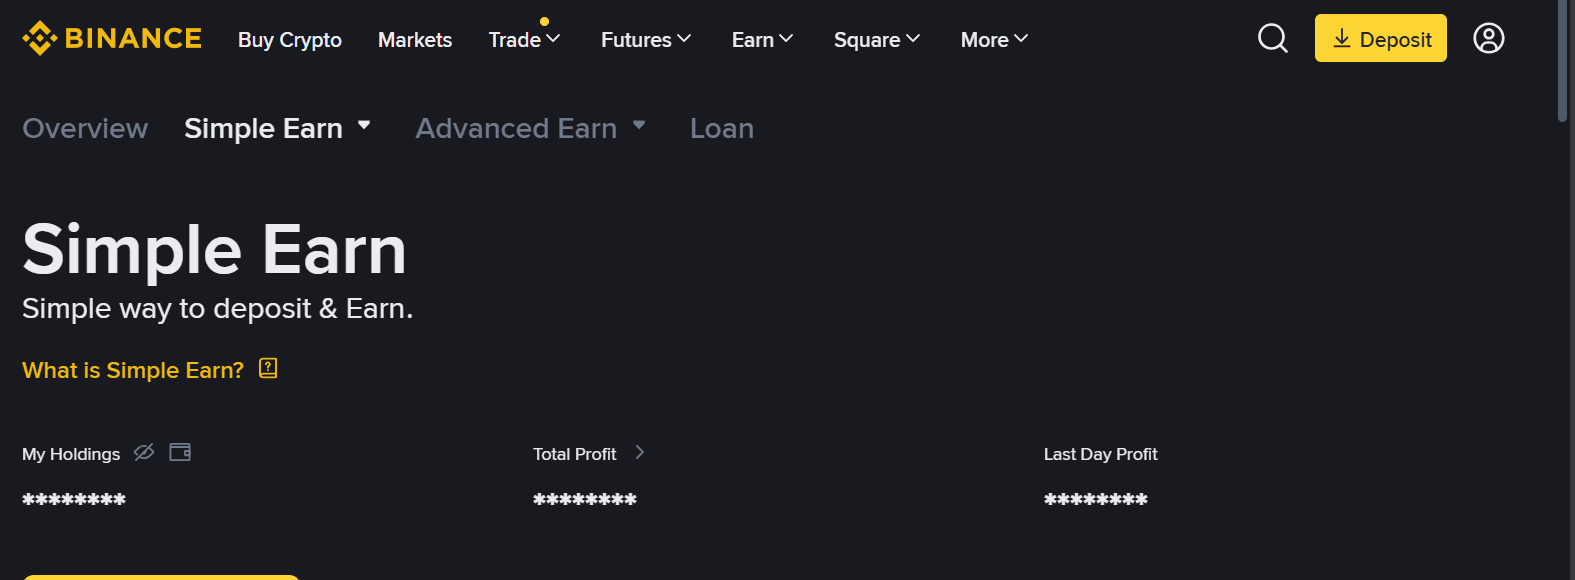Open the More dropdown menu
The height and width of the screenshot is (580, 1575).
pyautogui.click(x=994, y=40)
